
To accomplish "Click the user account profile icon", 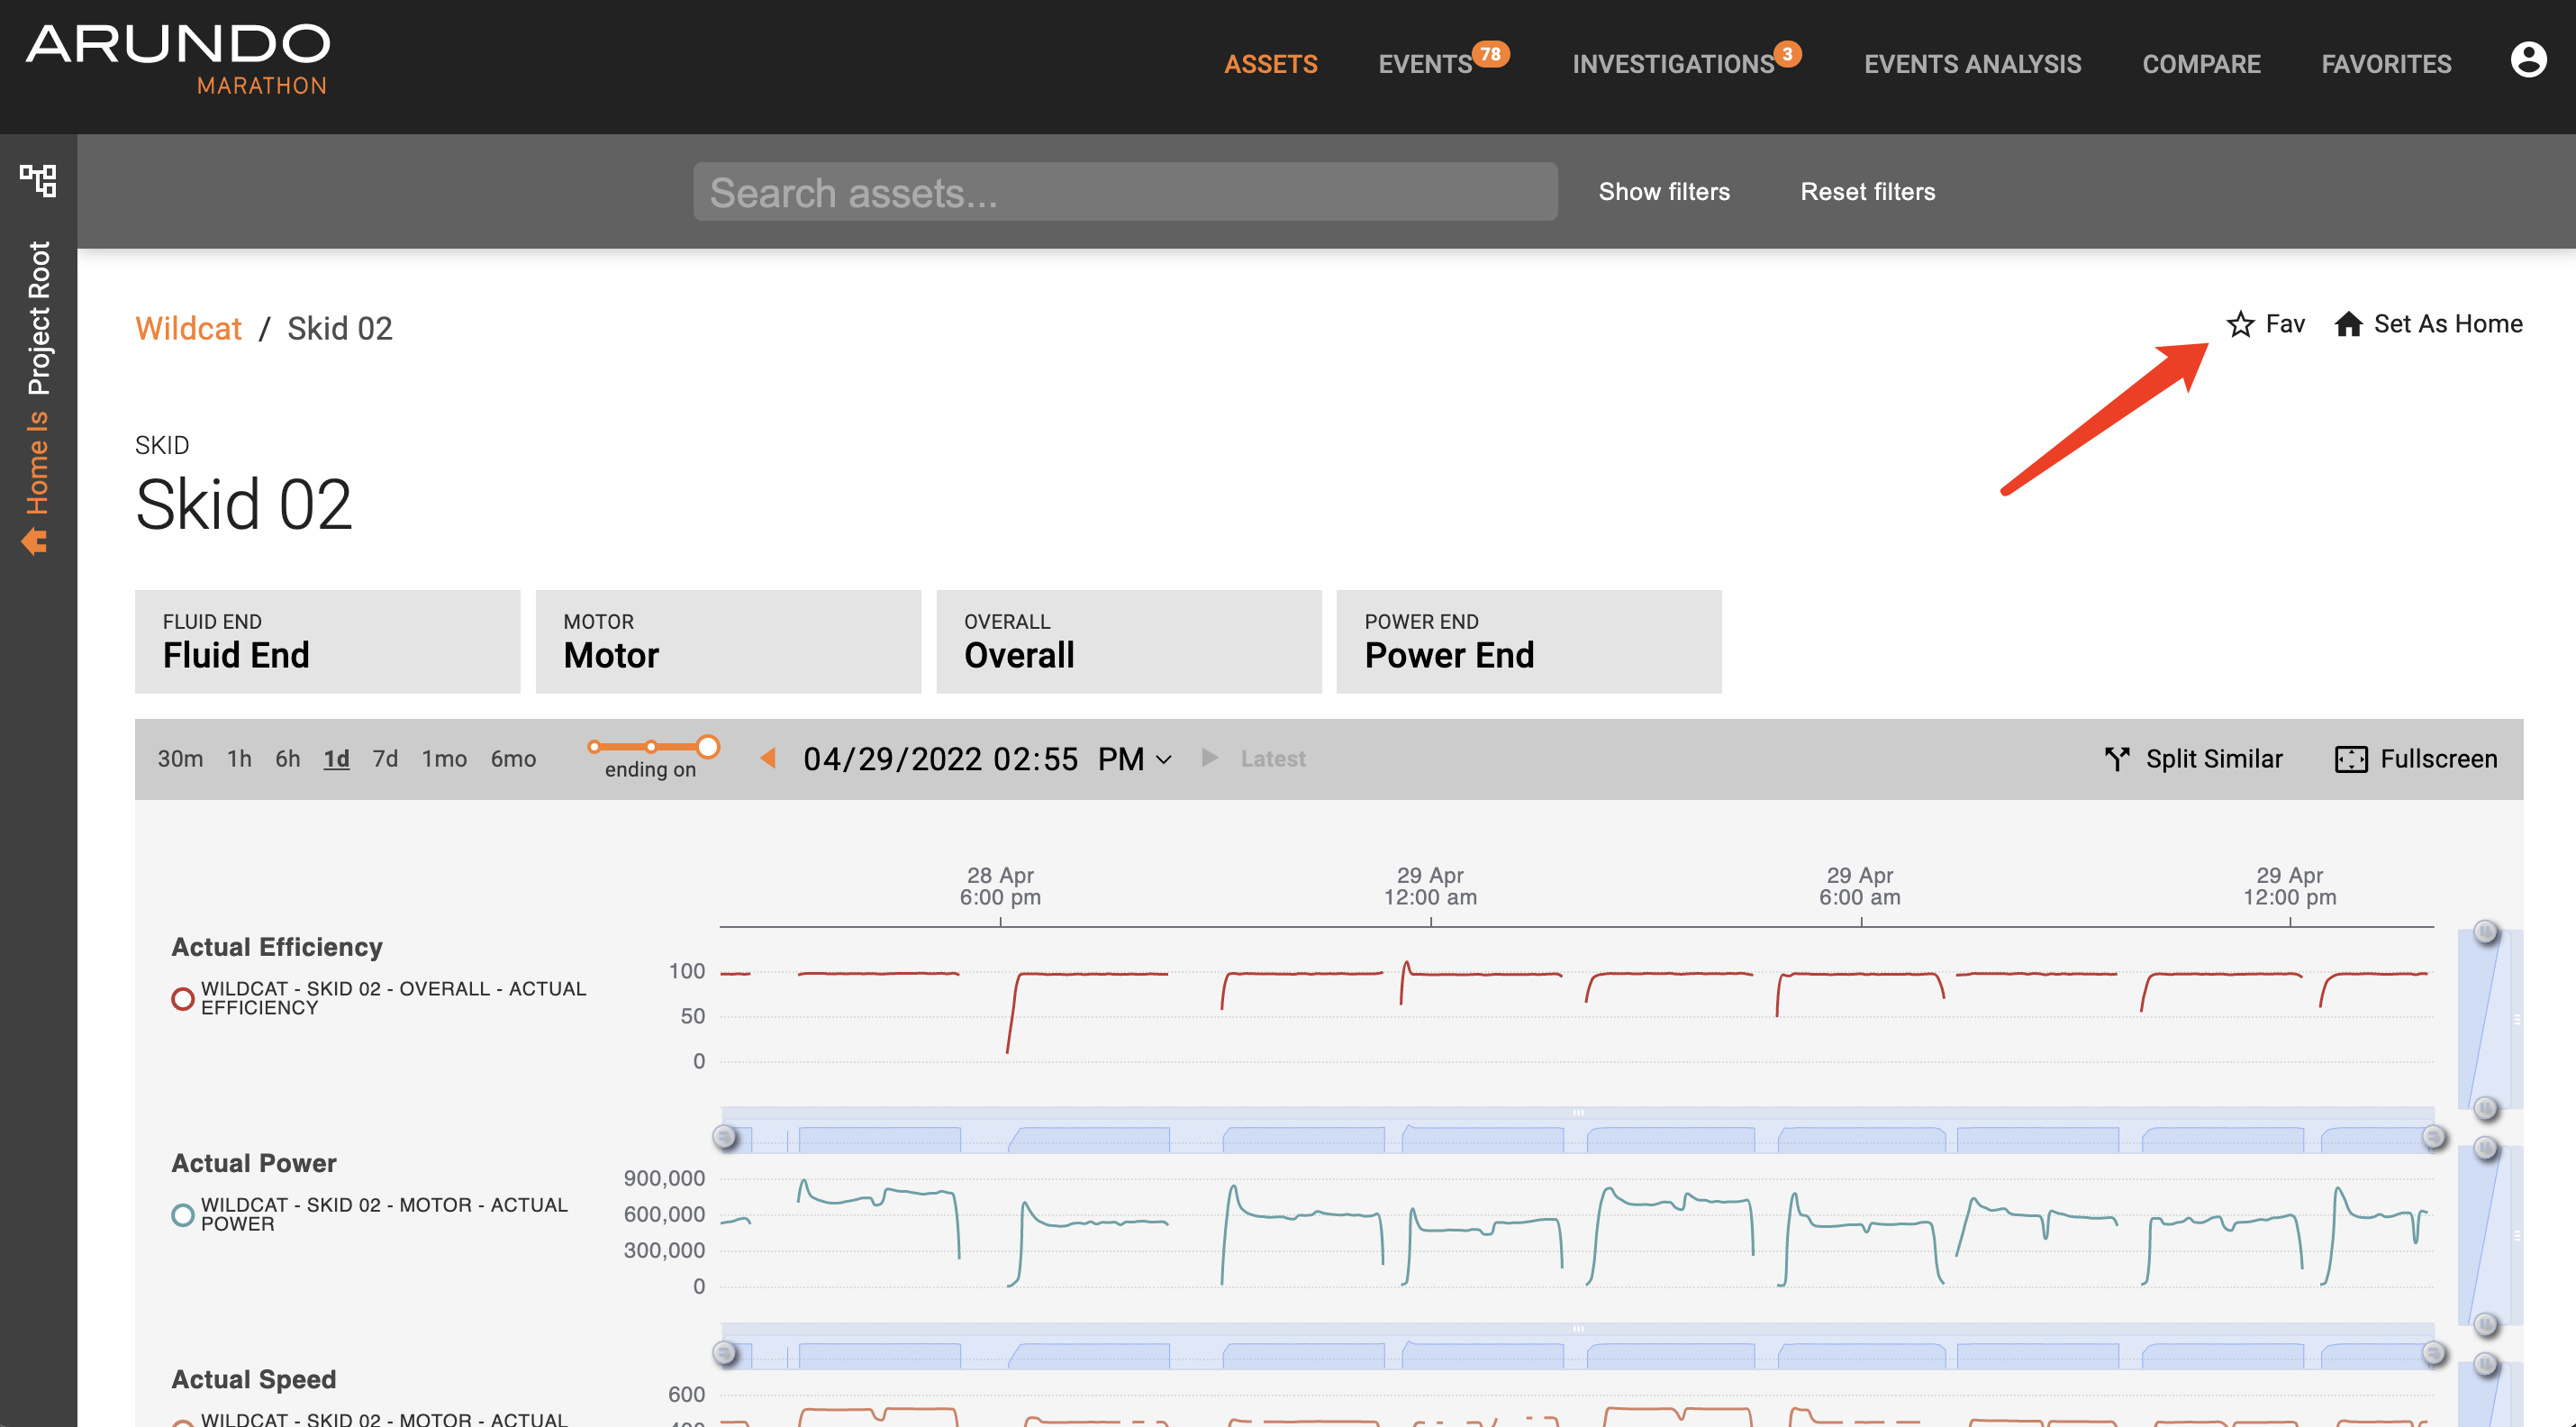I will tap(2527, 61).
